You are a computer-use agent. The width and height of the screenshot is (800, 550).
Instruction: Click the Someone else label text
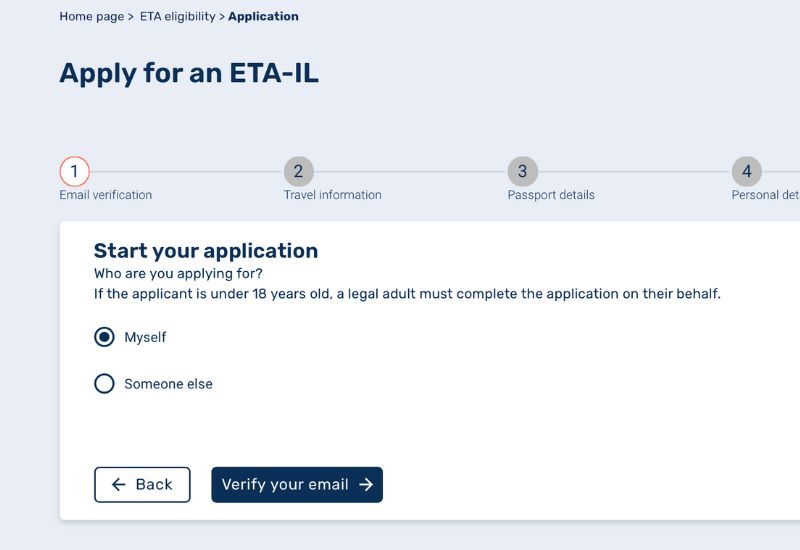click(168, 384)
